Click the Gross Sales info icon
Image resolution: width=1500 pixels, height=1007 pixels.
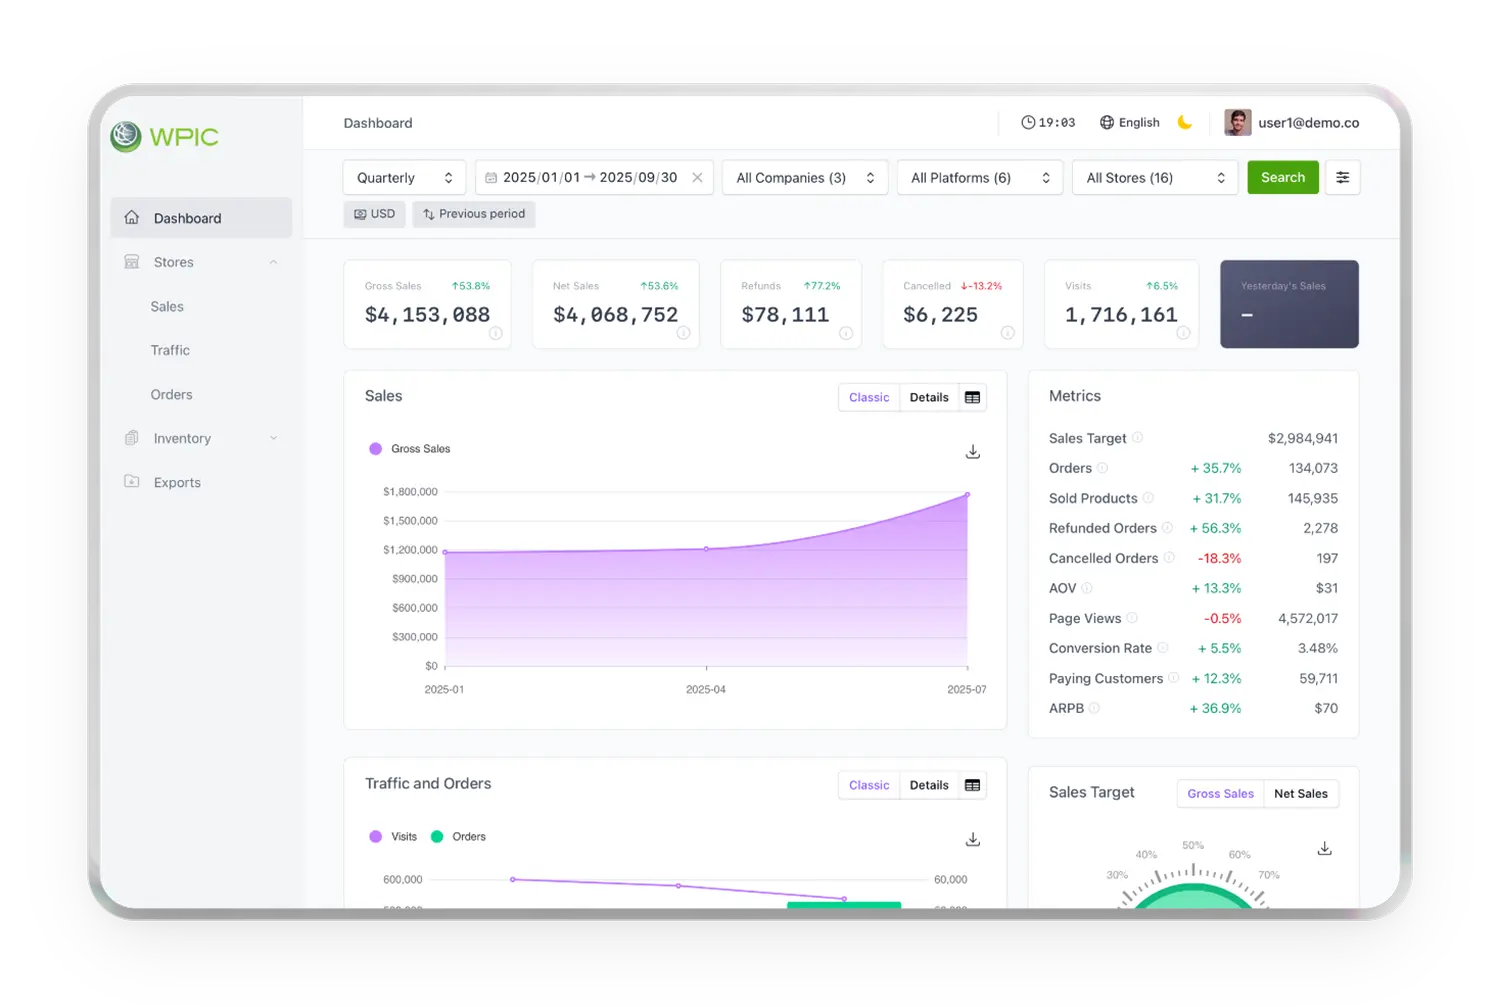(495, 333)
